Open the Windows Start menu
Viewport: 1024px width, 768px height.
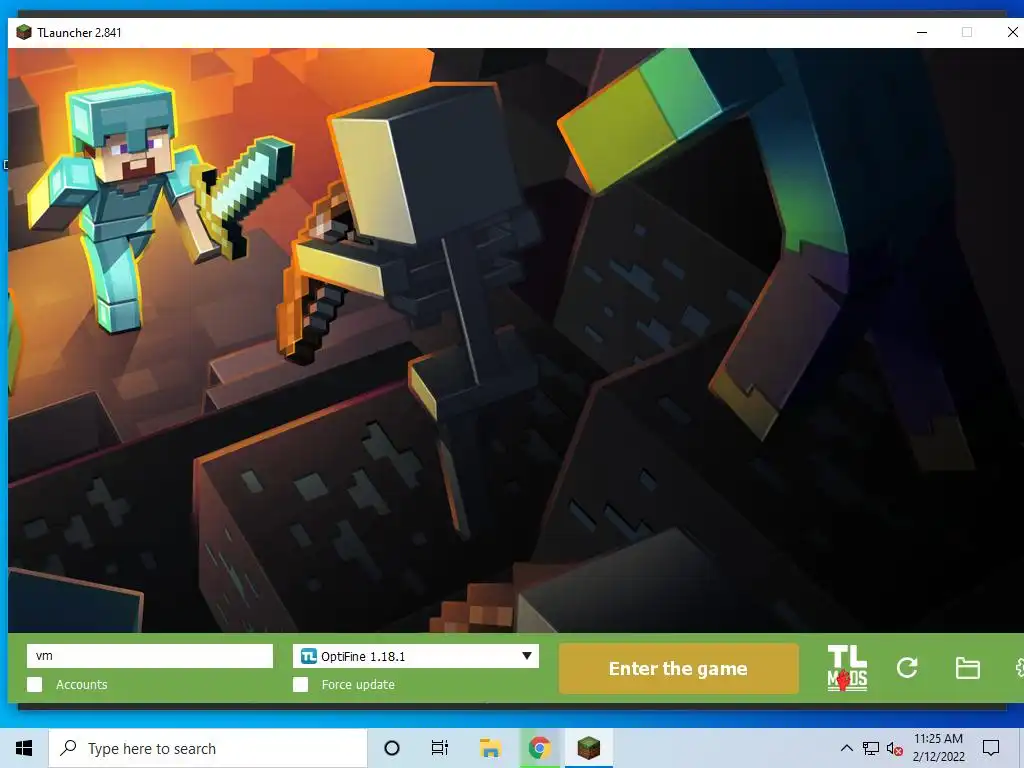click(x=24, y=748)
